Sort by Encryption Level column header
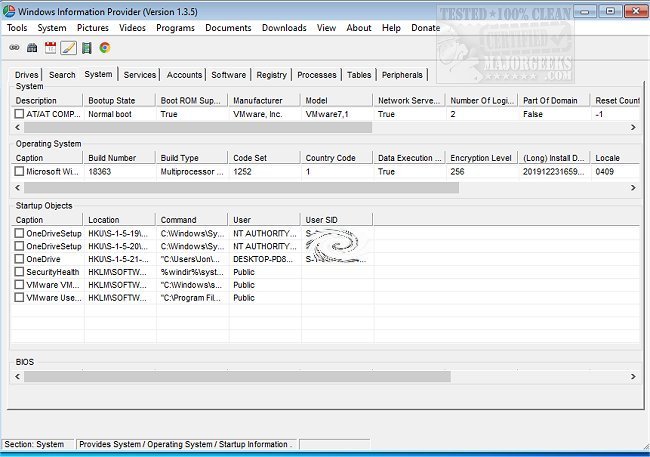The width and height of the screenshot is (650, 457). click(481, 158)
